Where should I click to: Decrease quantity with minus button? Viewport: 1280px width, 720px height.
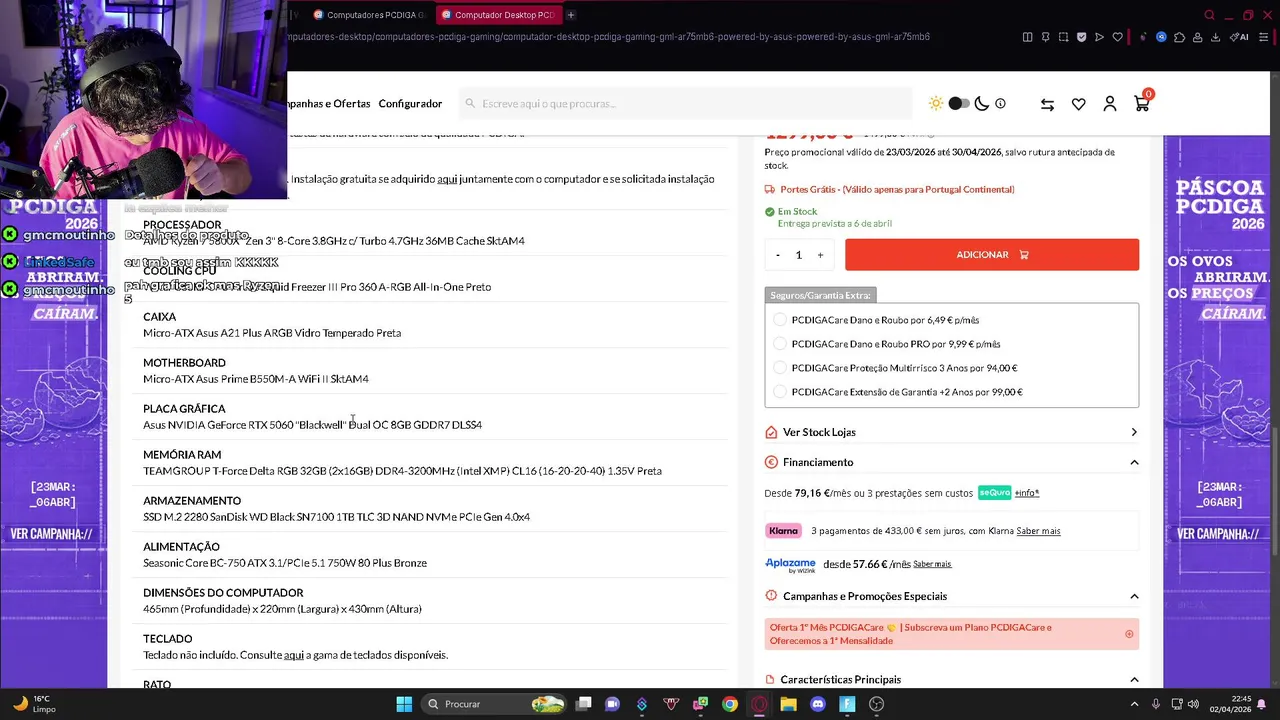coord(778,255)
